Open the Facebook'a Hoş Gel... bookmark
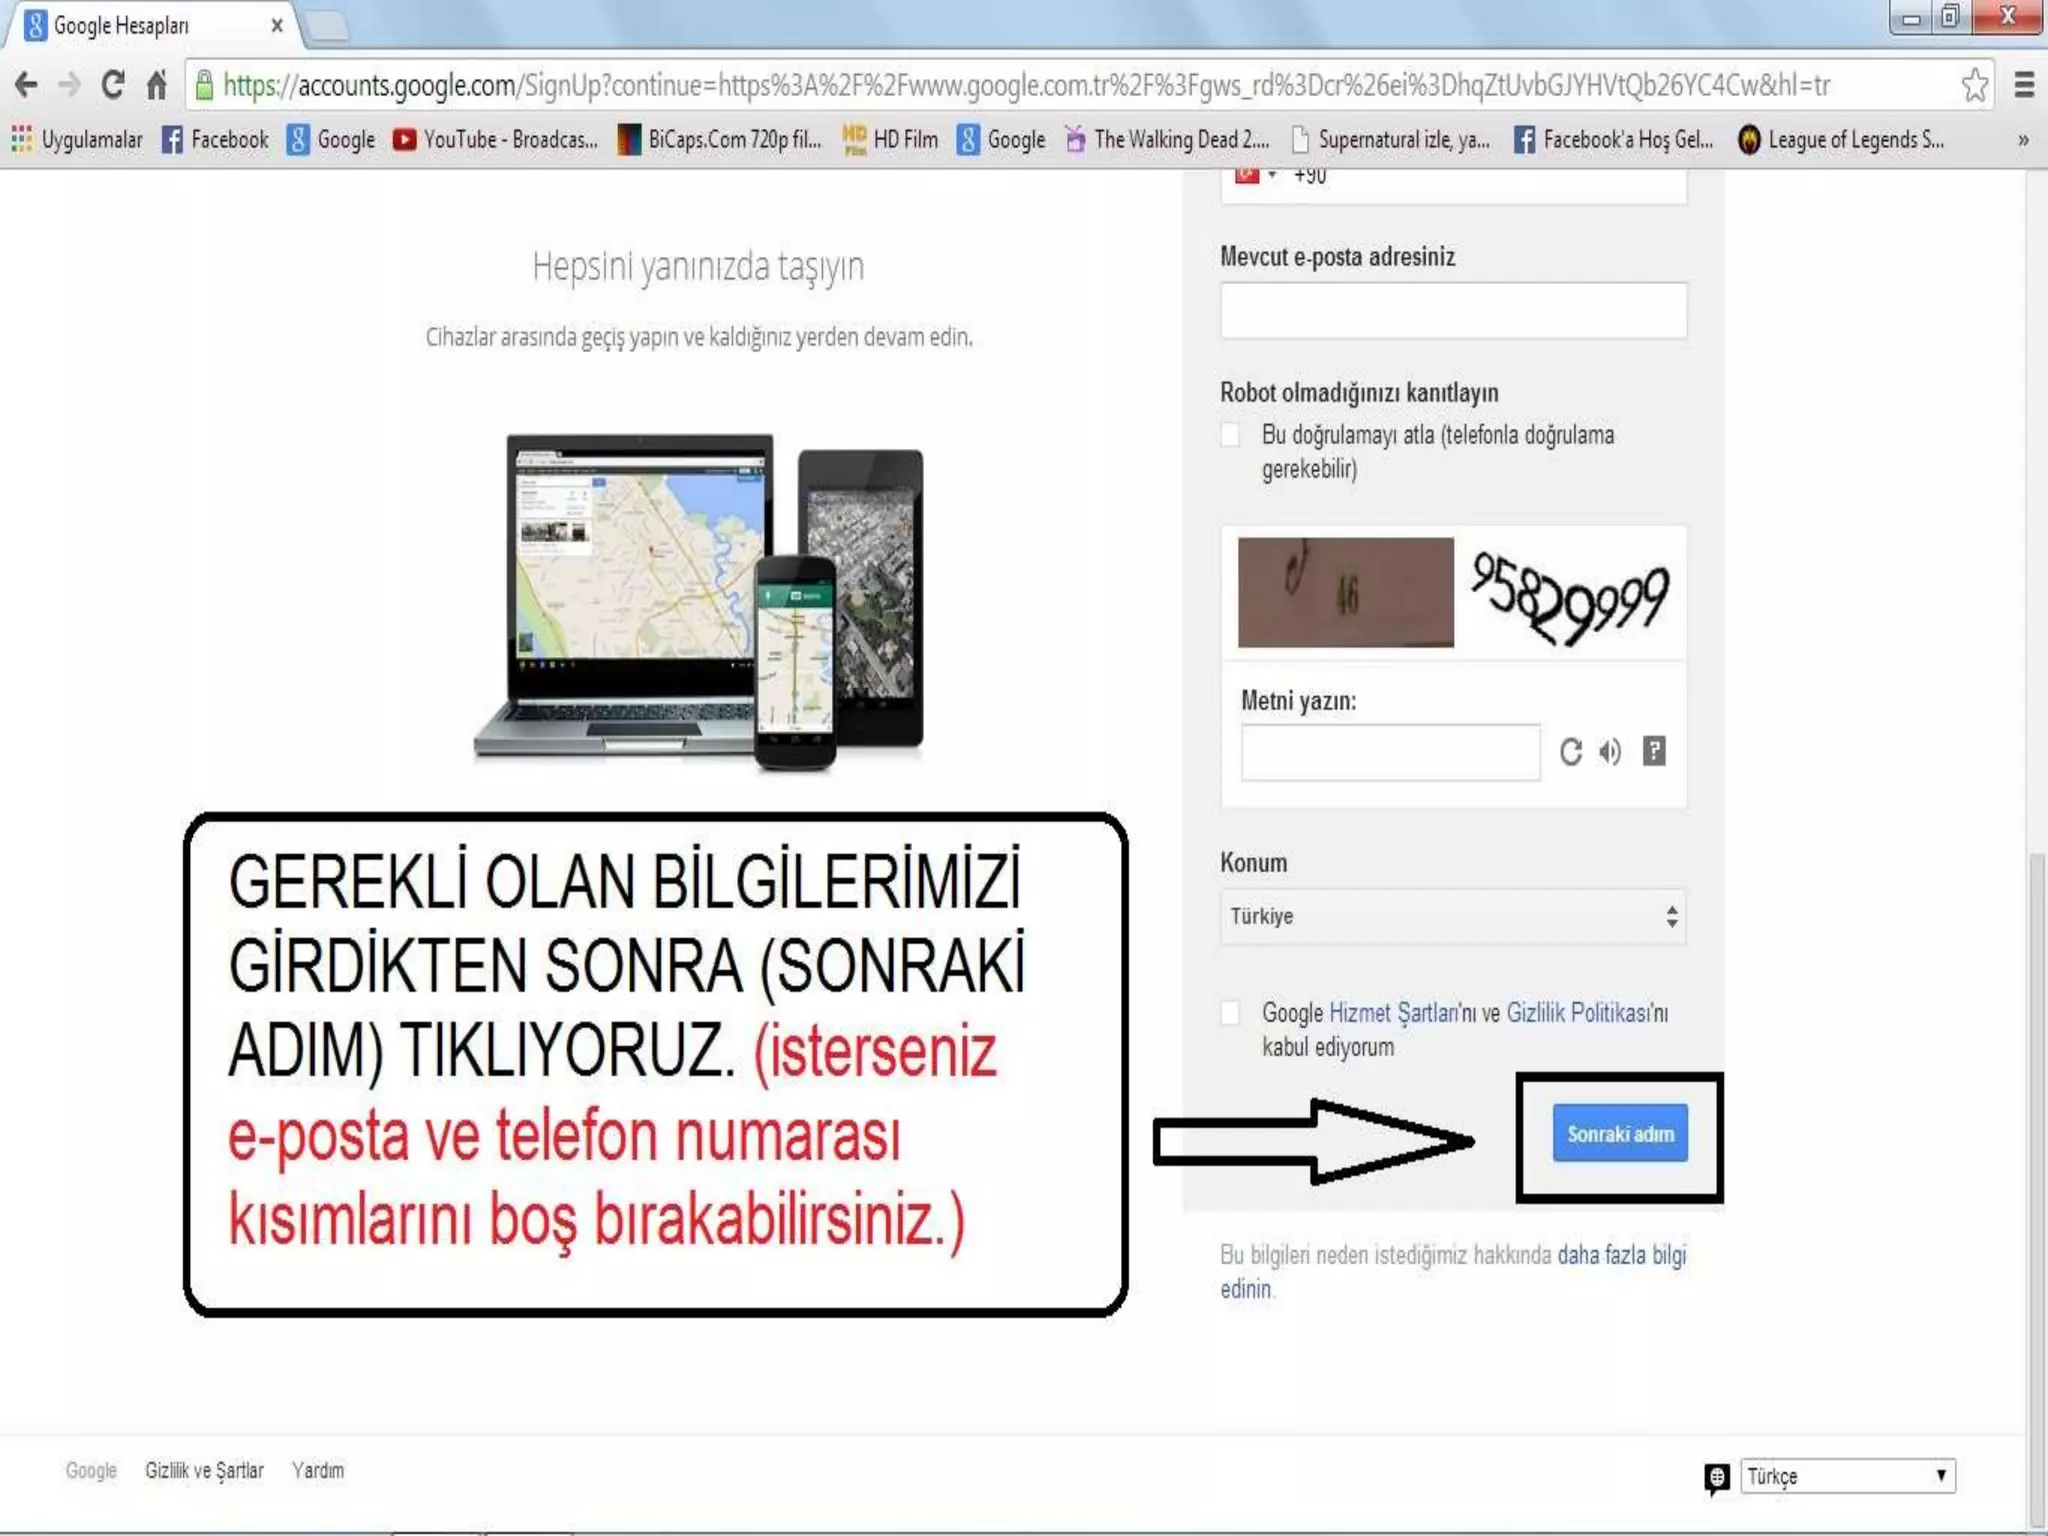The height and width of the screenshot is (1536, 2048). pos(1613,139)
